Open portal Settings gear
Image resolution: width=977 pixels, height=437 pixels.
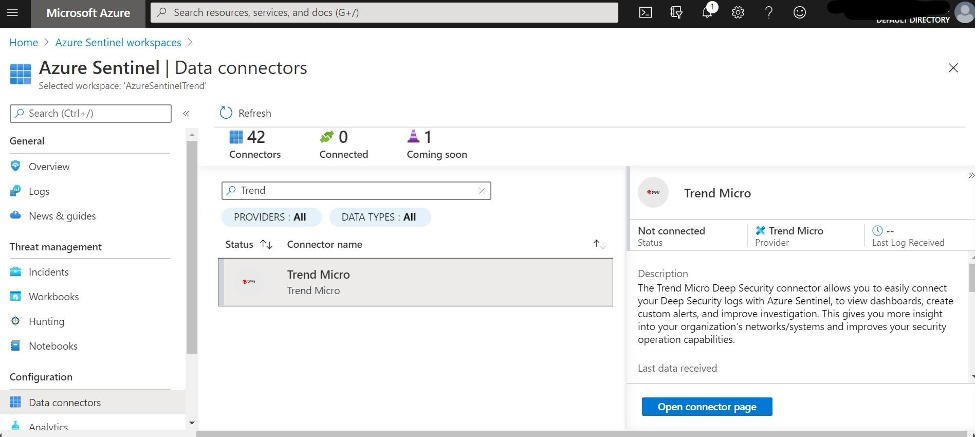coord(738,12)
